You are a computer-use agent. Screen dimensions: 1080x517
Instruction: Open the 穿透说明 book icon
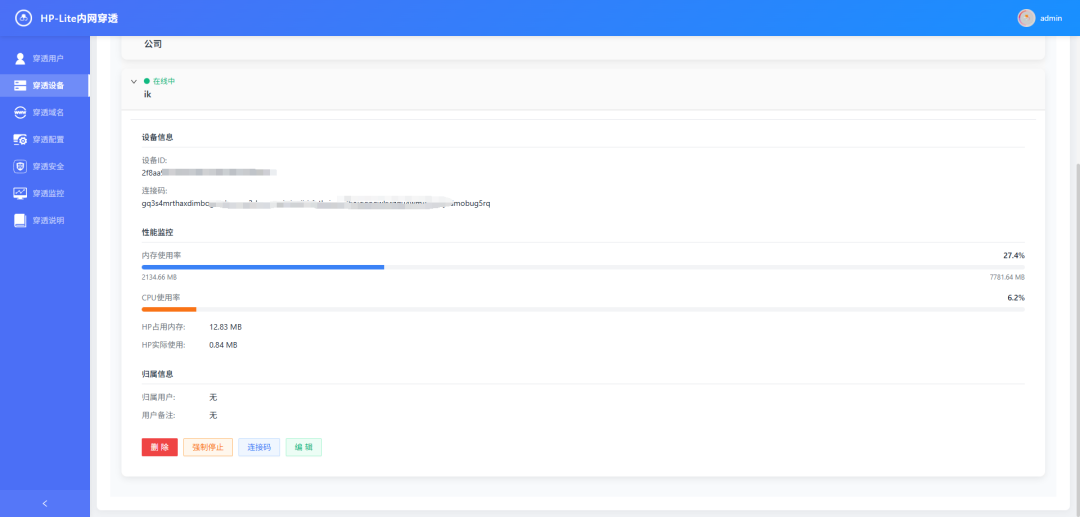click(x=20, y=220)
